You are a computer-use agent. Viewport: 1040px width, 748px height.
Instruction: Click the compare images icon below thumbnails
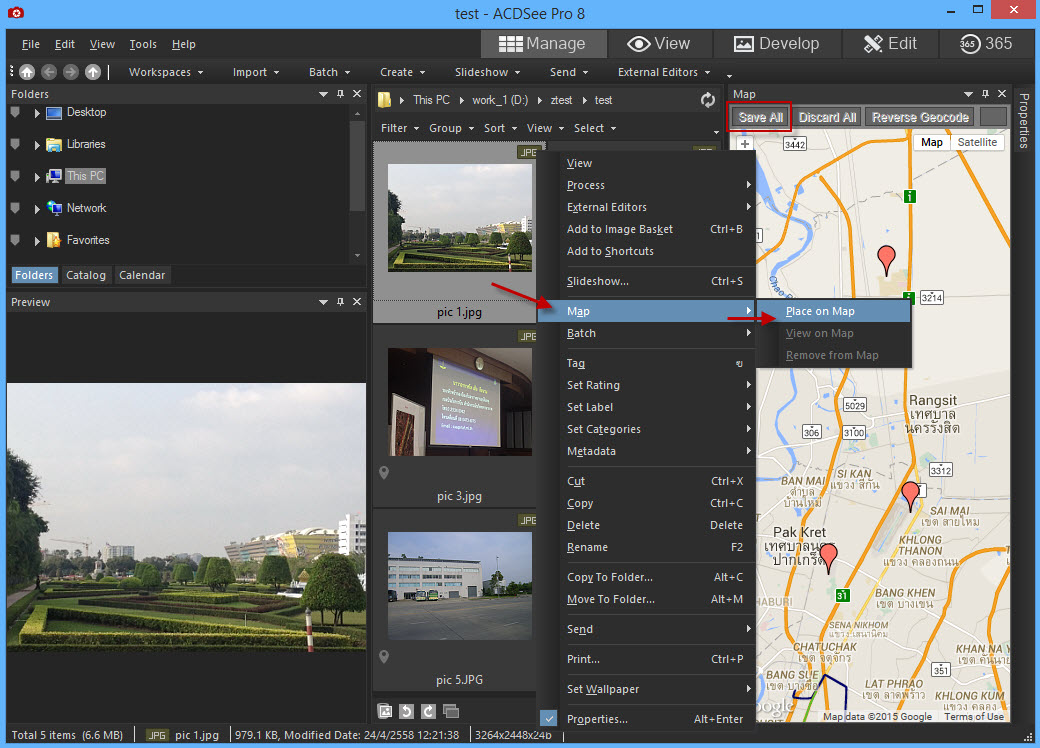(451, 712)
